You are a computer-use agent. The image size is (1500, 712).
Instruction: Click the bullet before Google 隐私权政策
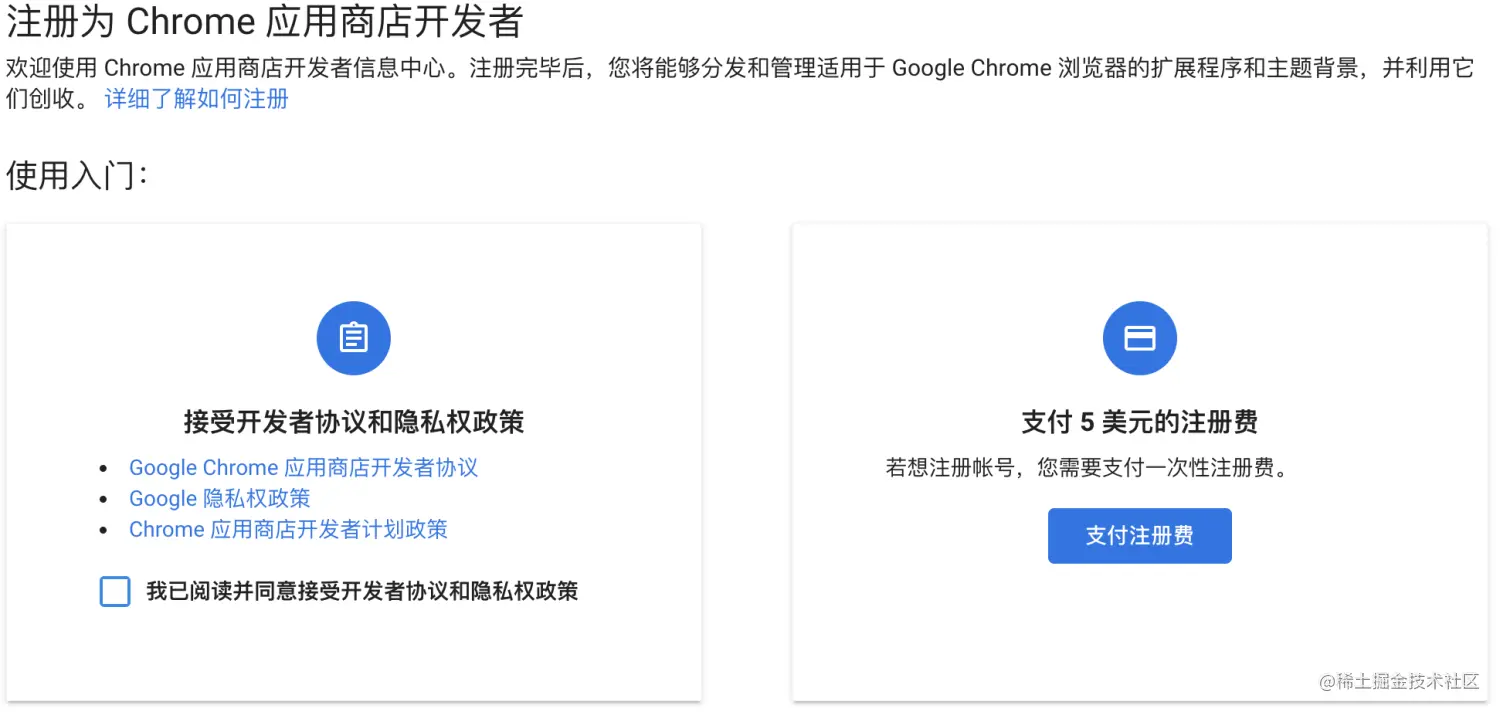tap(103, 499)
